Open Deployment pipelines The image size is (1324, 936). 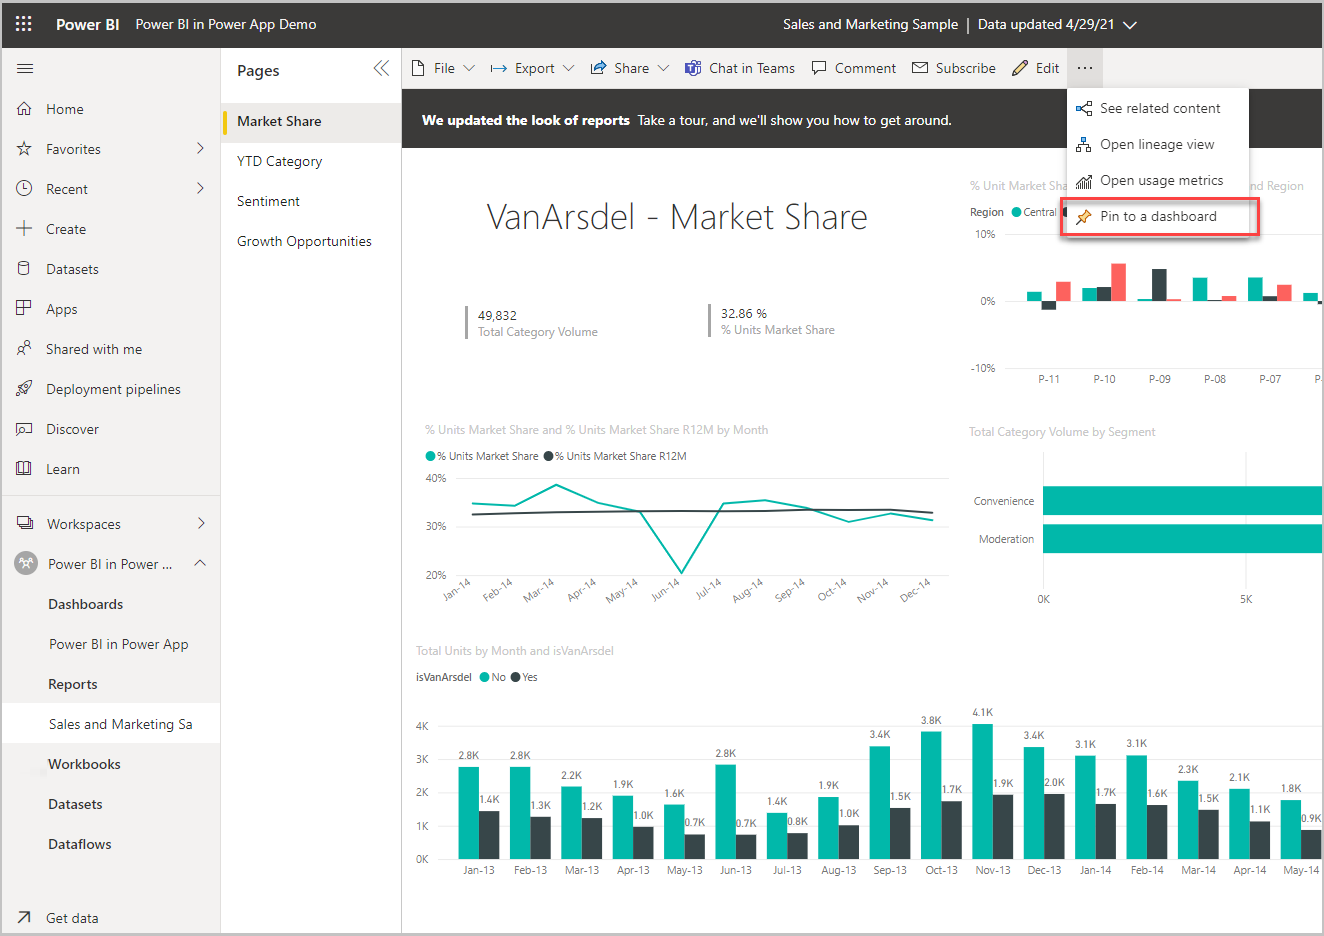113,388
